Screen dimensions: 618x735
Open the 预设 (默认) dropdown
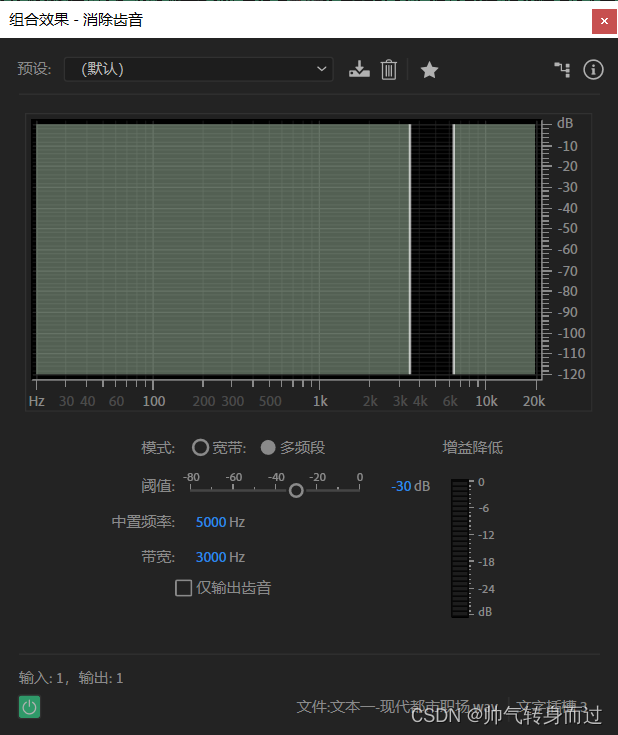pyautogui.click(x=198, y=69)
